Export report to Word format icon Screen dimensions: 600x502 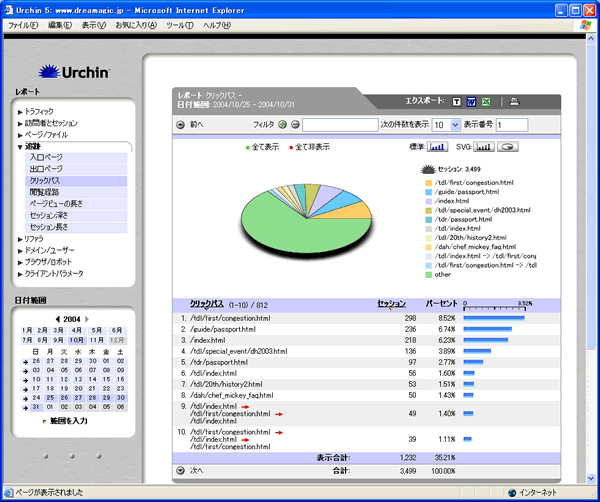[x=471, y=102]
